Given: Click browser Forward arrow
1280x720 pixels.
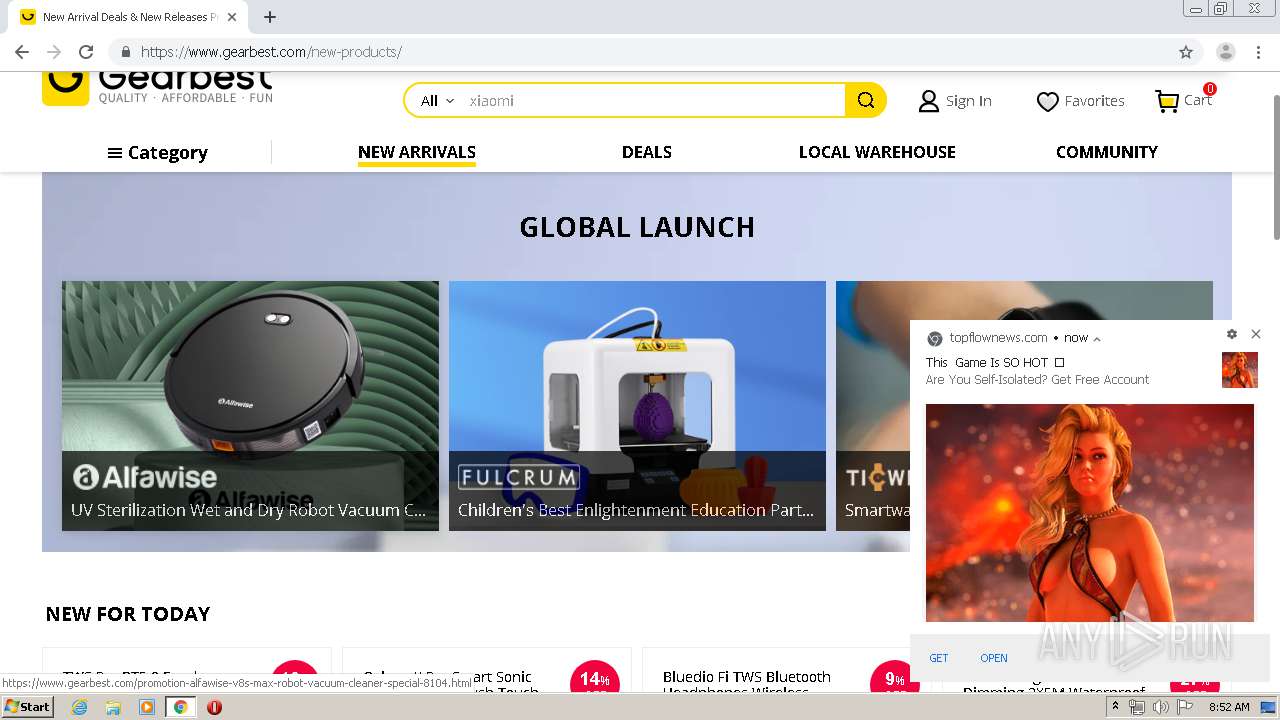Looking at the screenshot, I should pos(54,52).
